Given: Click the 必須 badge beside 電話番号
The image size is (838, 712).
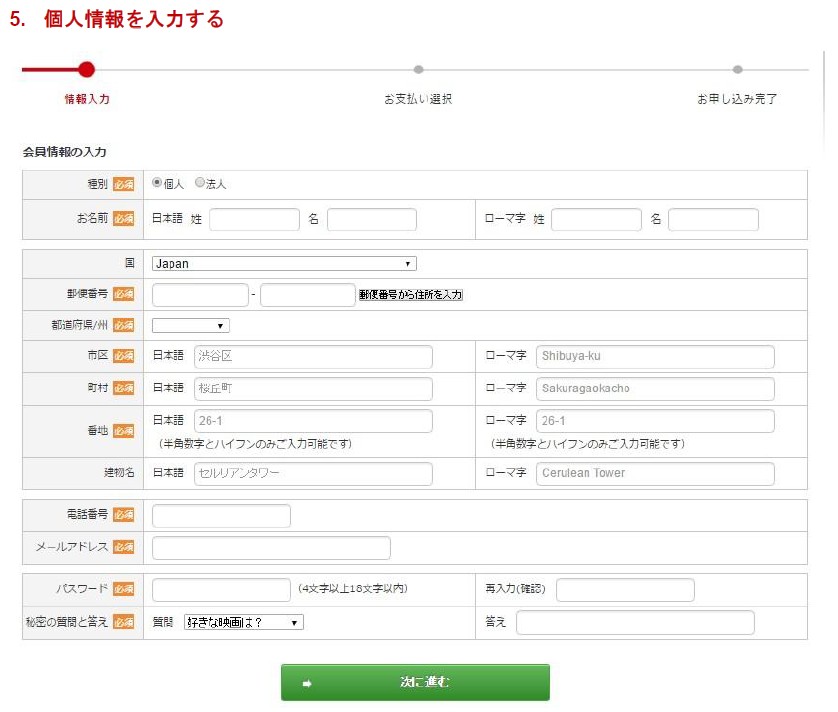Looking at the screenshot, I should point(123,515).
